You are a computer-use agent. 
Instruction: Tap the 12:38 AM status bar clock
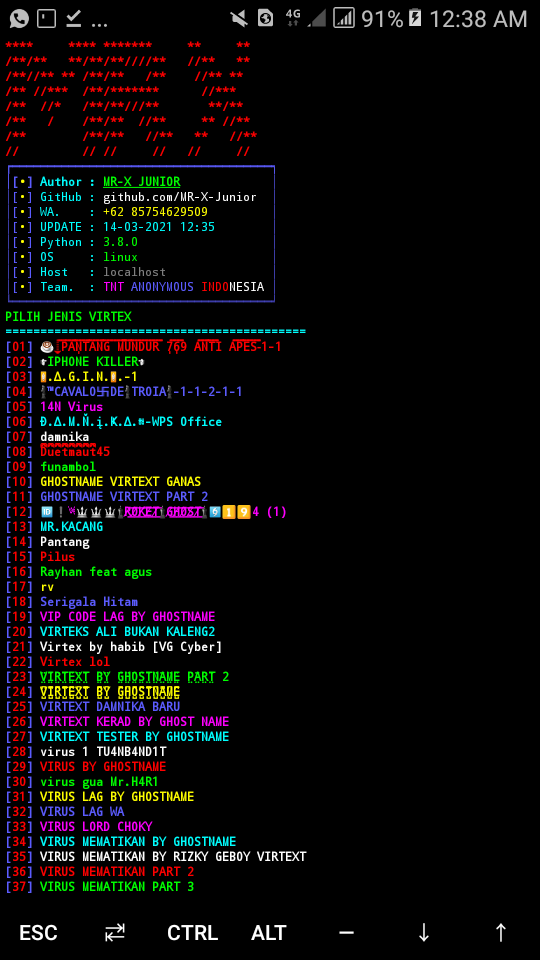pyautogui.click(x=478, y=19)
